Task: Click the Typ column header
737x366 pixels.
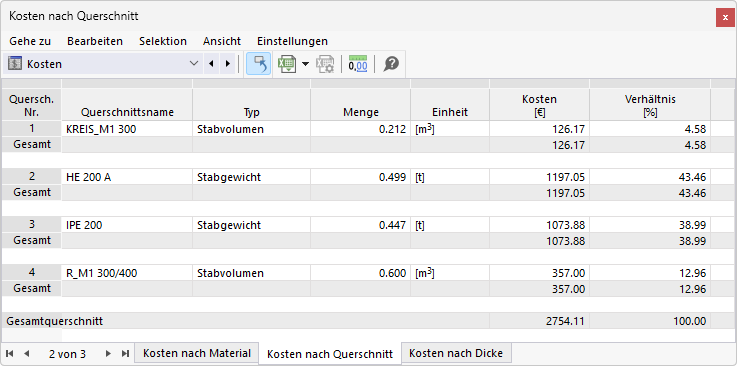Action: (251, 104)
